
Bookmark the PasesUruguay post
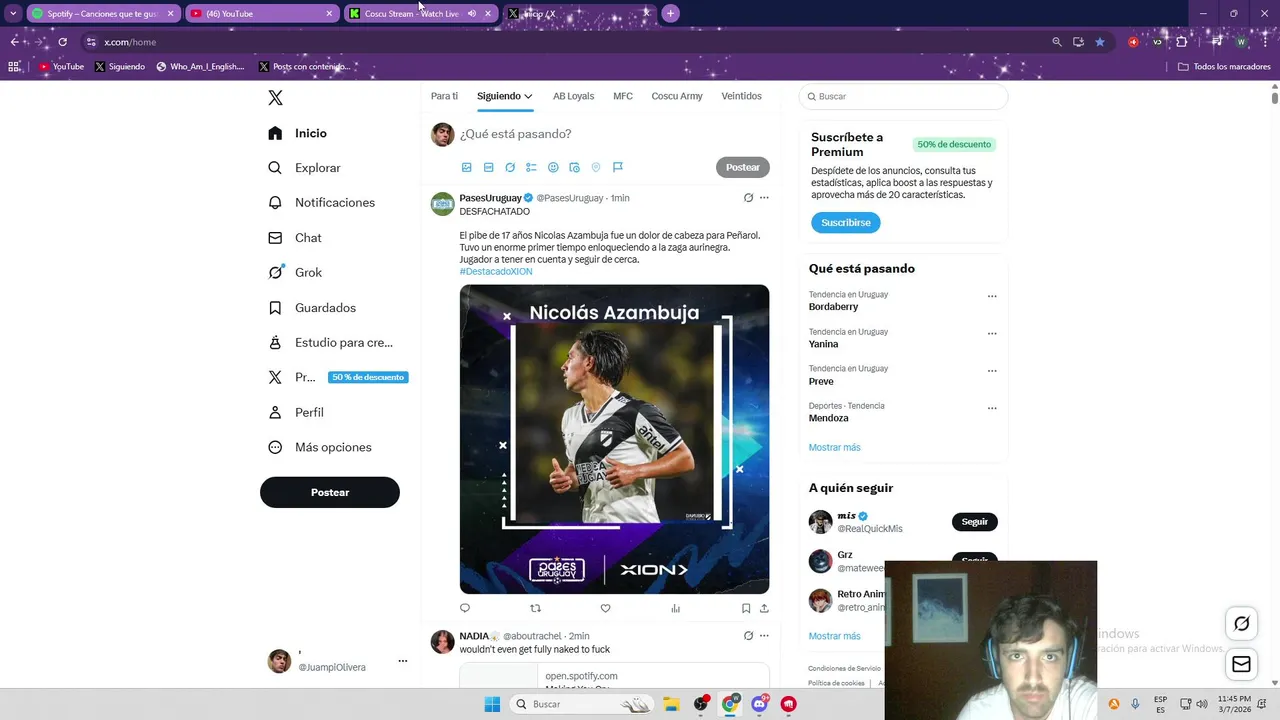pos(746,608)
